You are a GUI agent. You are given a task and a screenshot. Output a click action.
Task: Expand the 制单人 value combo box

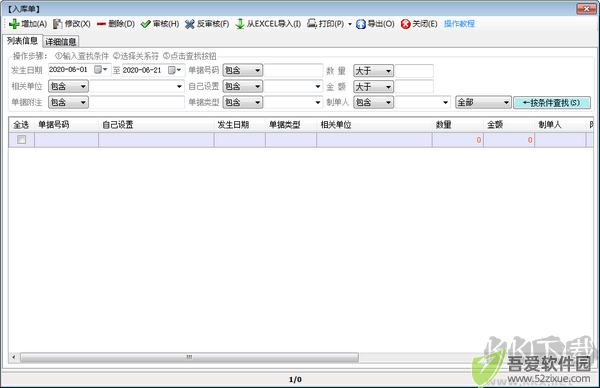coord(445,103)
